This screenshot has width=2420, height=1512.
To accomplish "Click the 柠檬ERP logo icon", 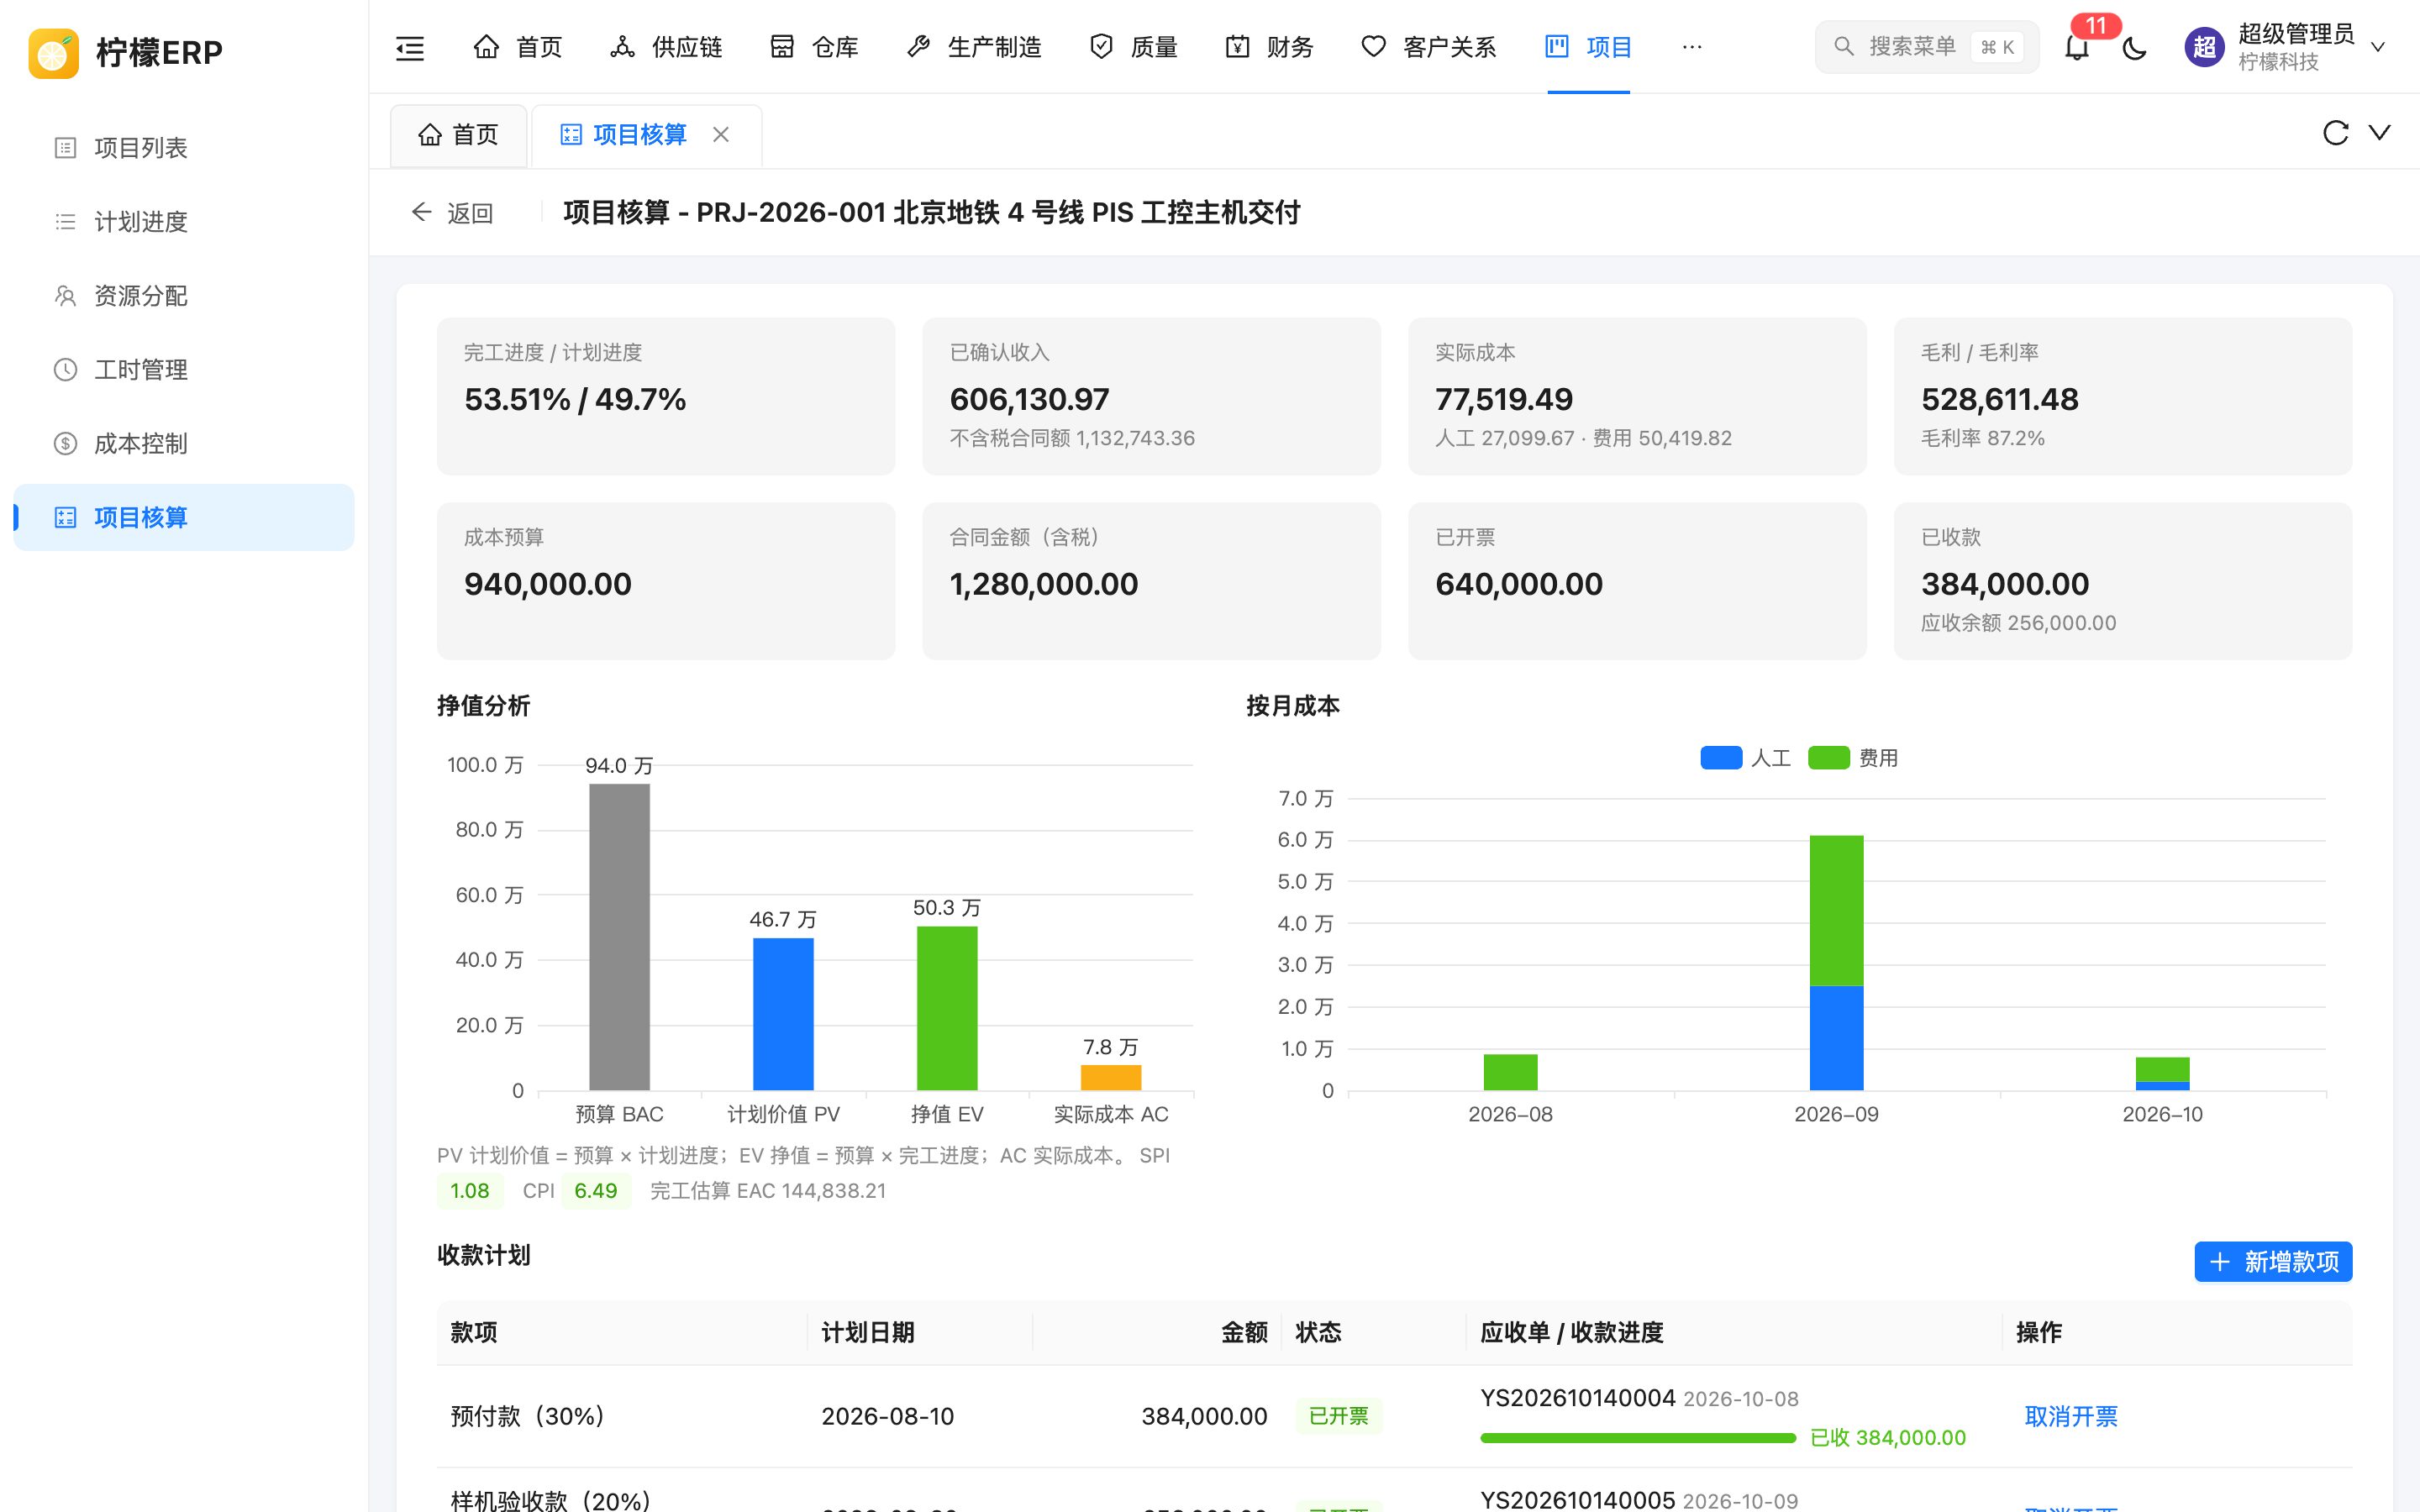I will [x=54, y=53].
